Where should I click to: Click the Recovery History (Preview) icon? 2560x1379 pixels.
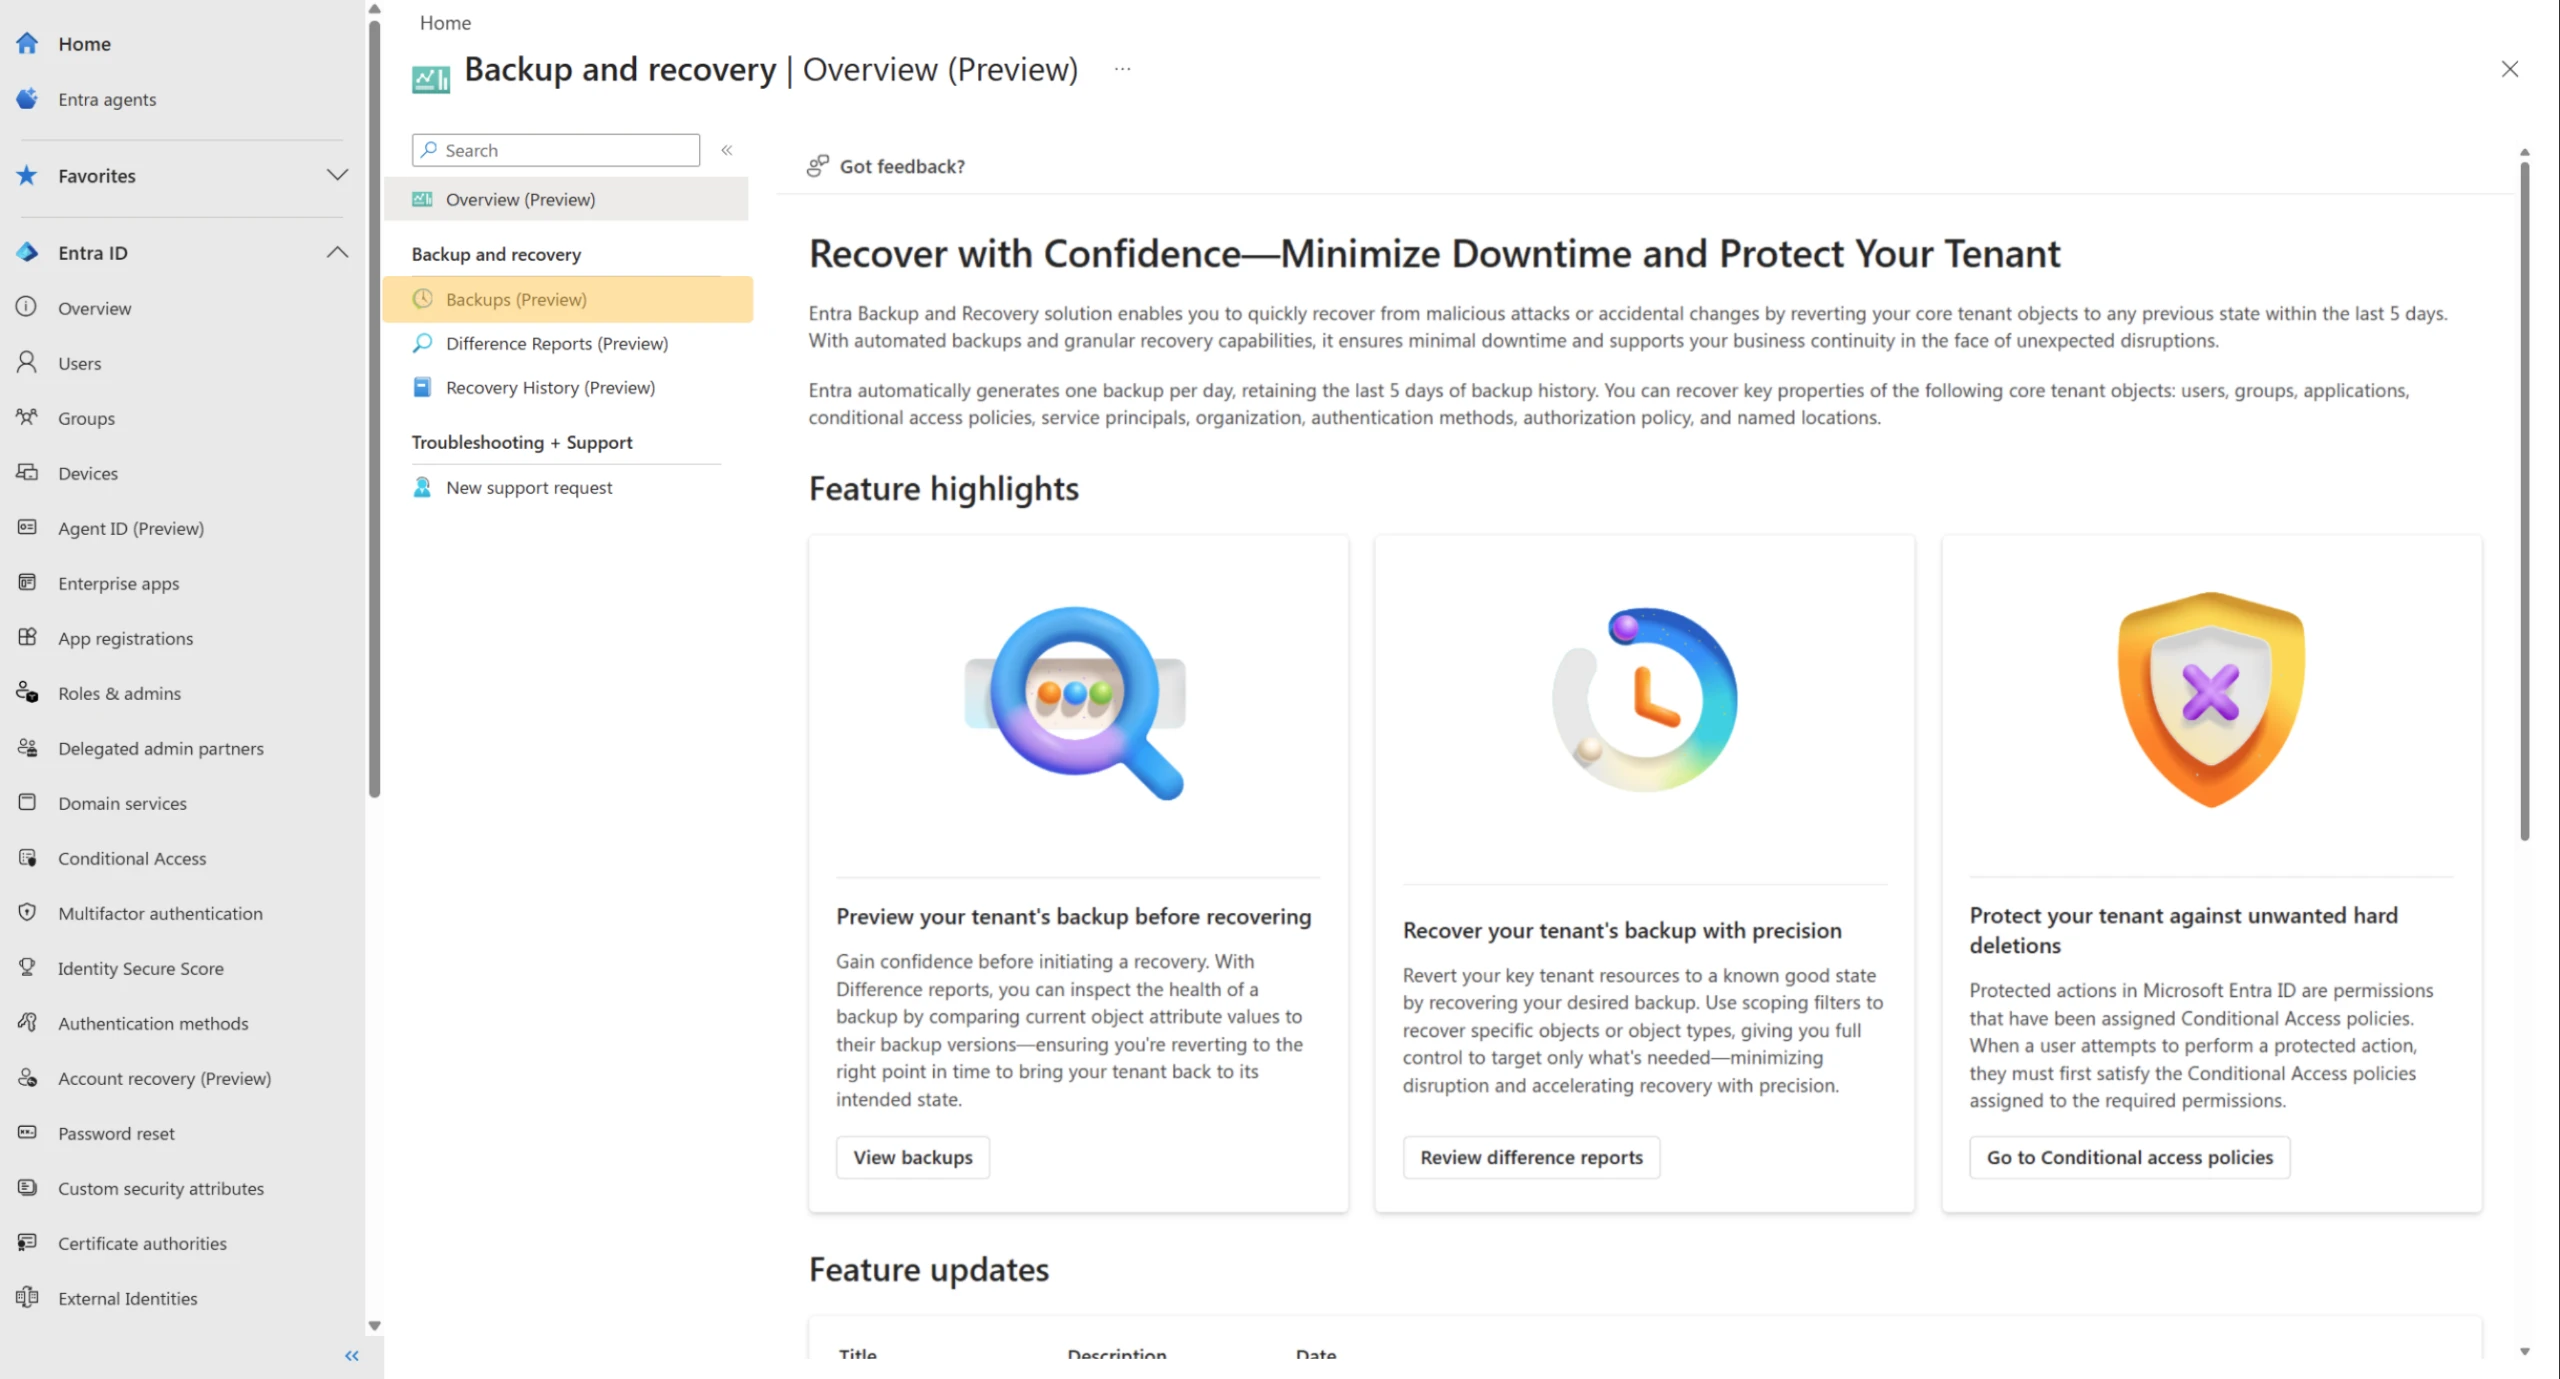point(422,387)
